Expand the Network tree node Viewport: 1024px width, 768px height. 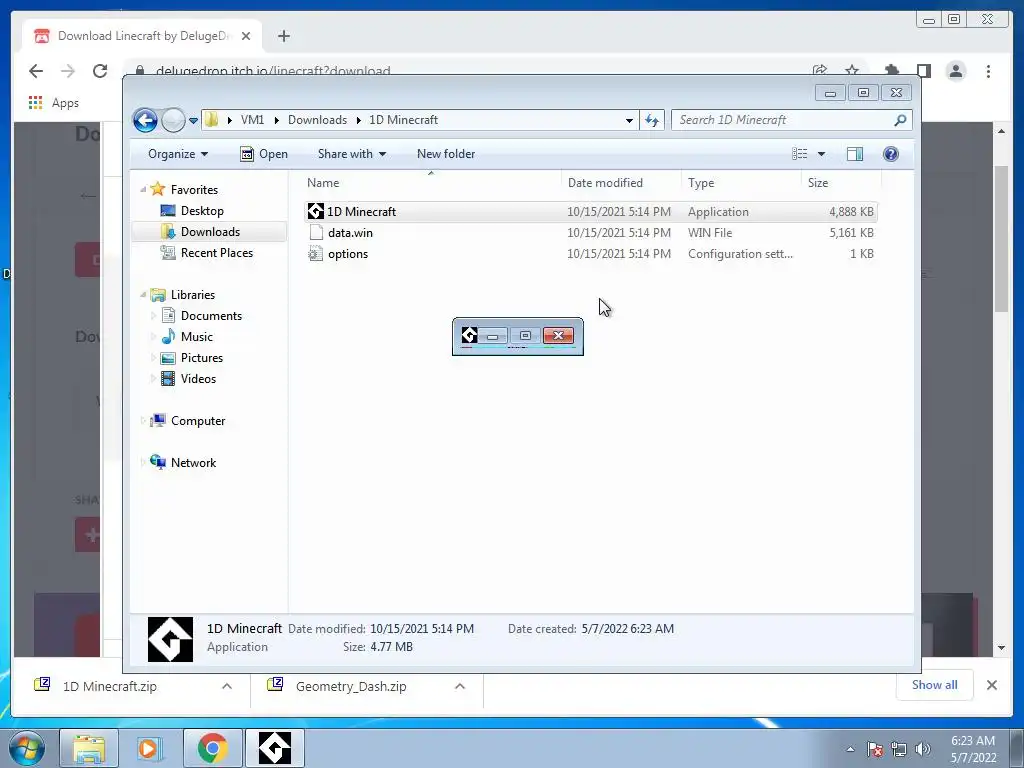[143, 462]
